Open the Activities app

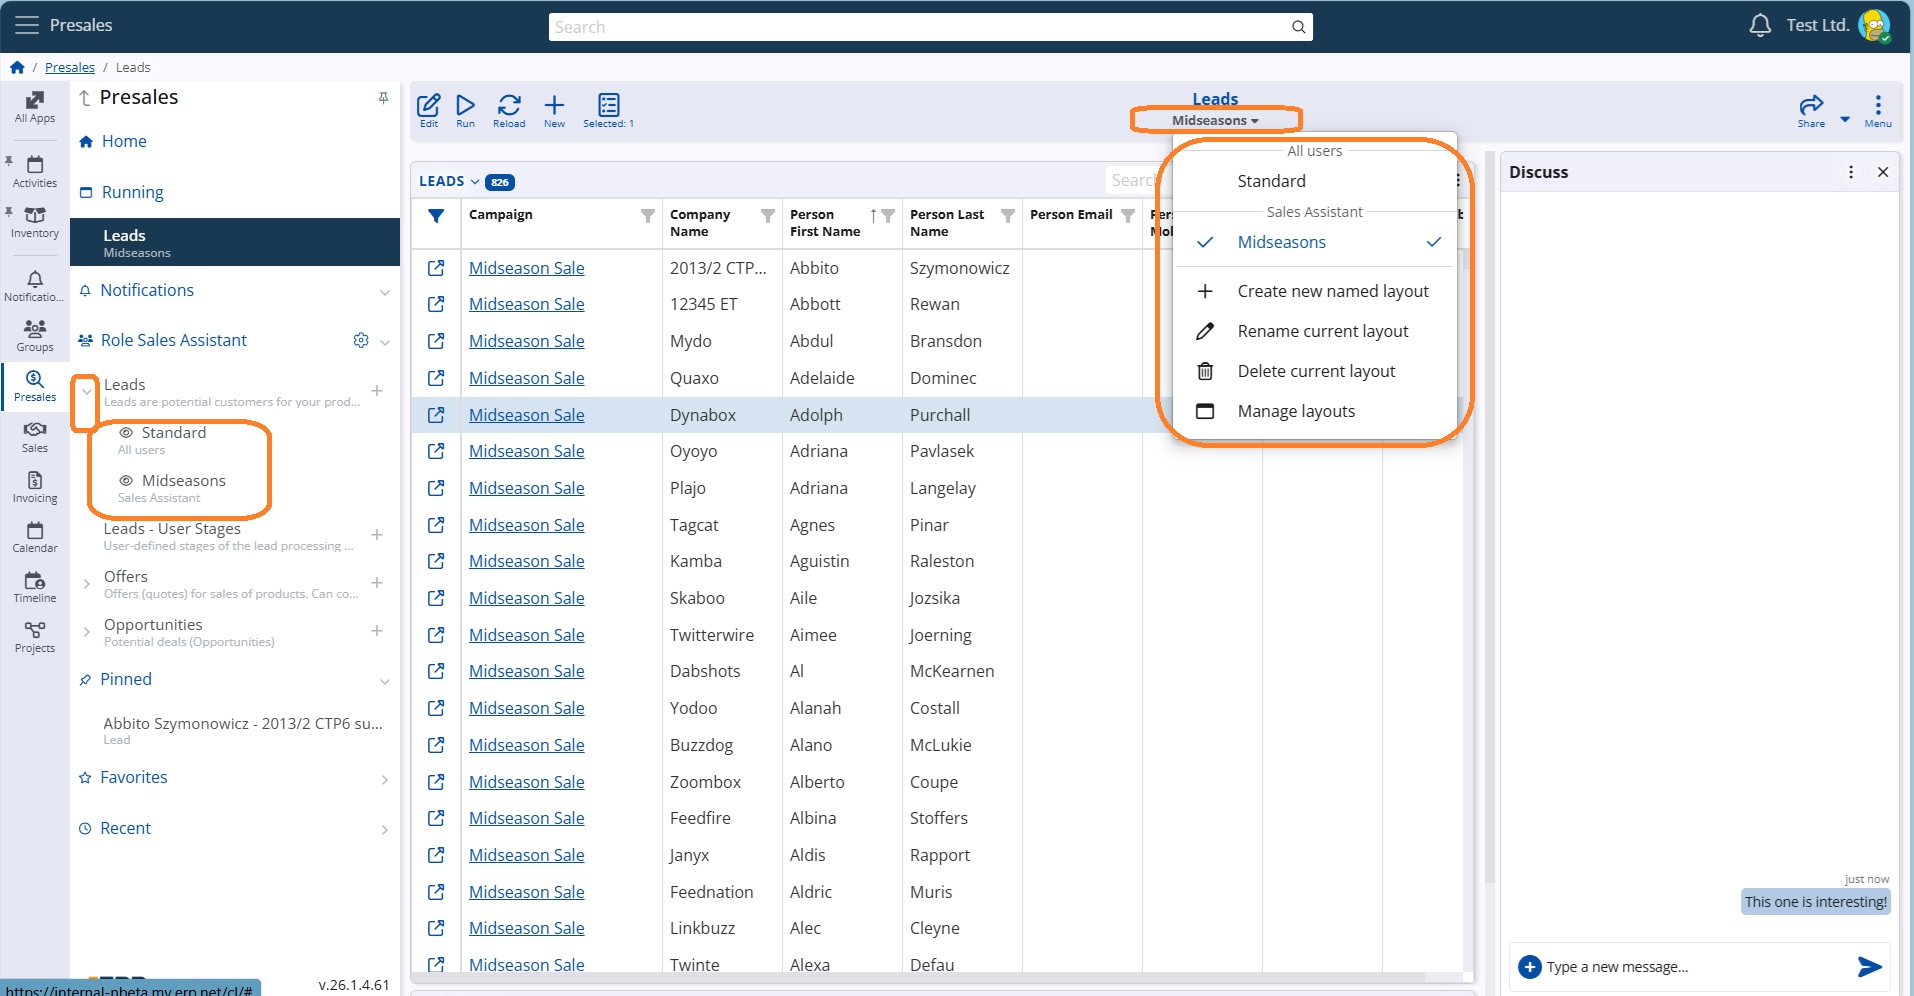35,172
